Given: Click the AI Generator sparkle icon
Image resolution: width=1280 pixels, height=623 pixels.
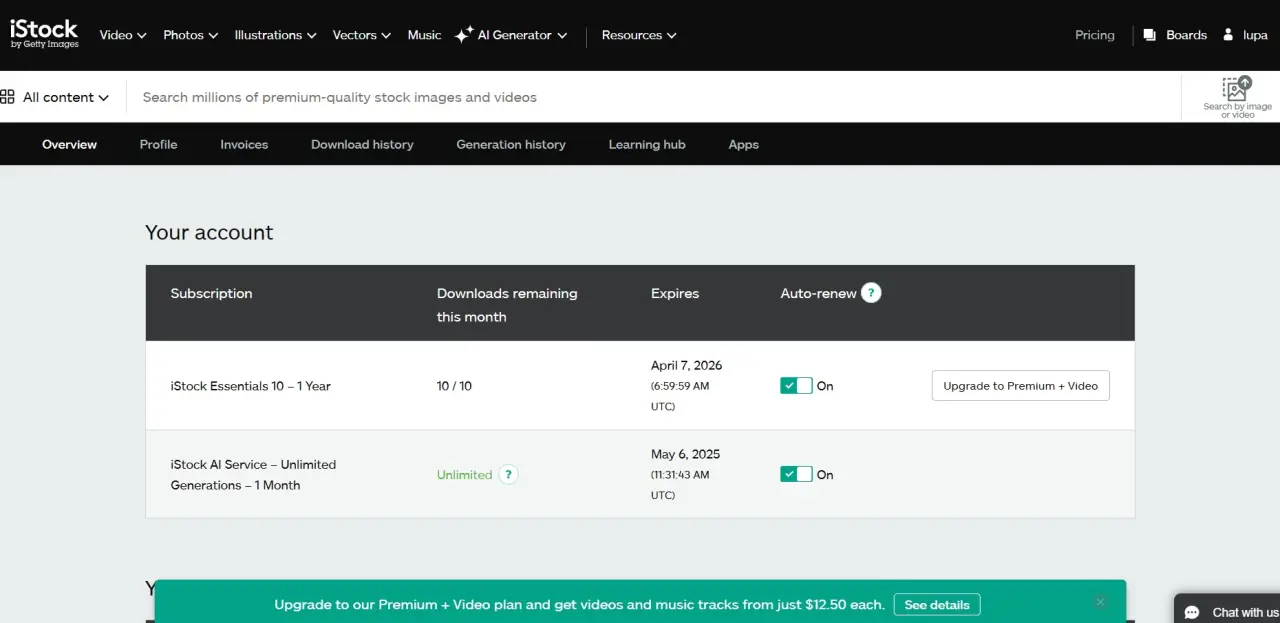Looking at the screenshot, I should pos(464,35).
